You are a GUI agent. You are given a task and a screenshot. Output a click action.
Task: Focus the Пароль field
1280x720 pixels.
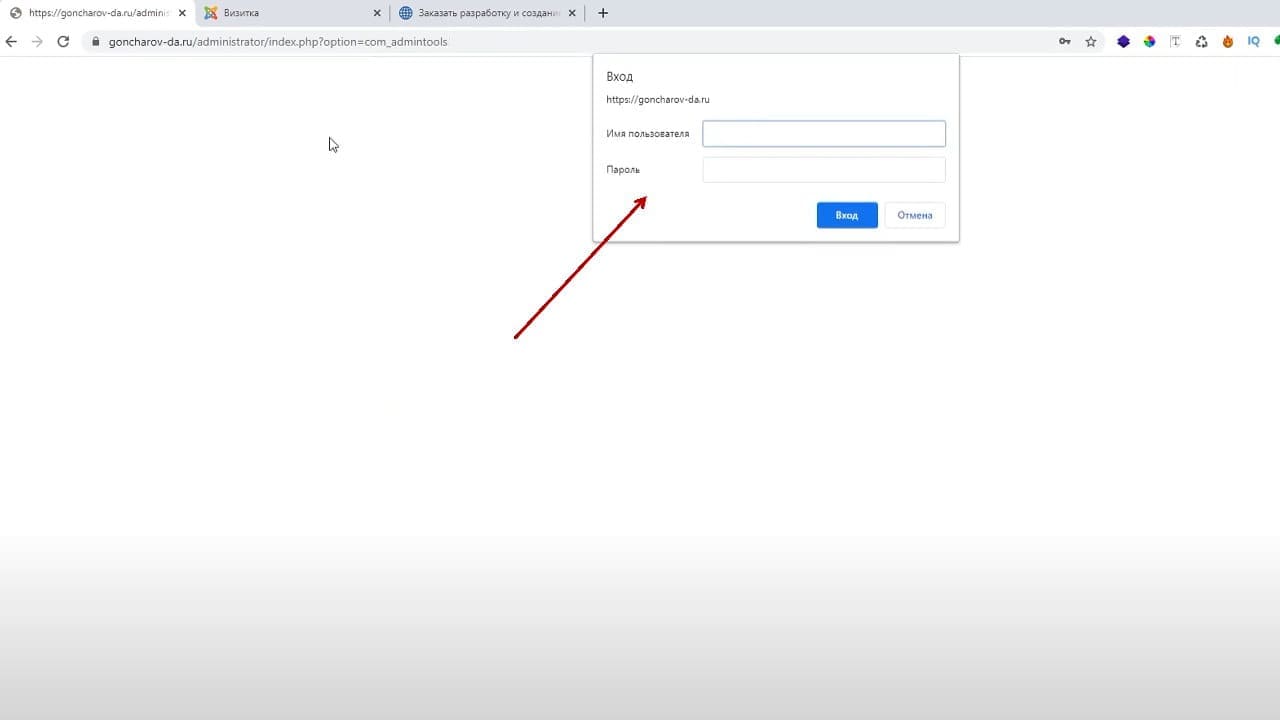824,170
